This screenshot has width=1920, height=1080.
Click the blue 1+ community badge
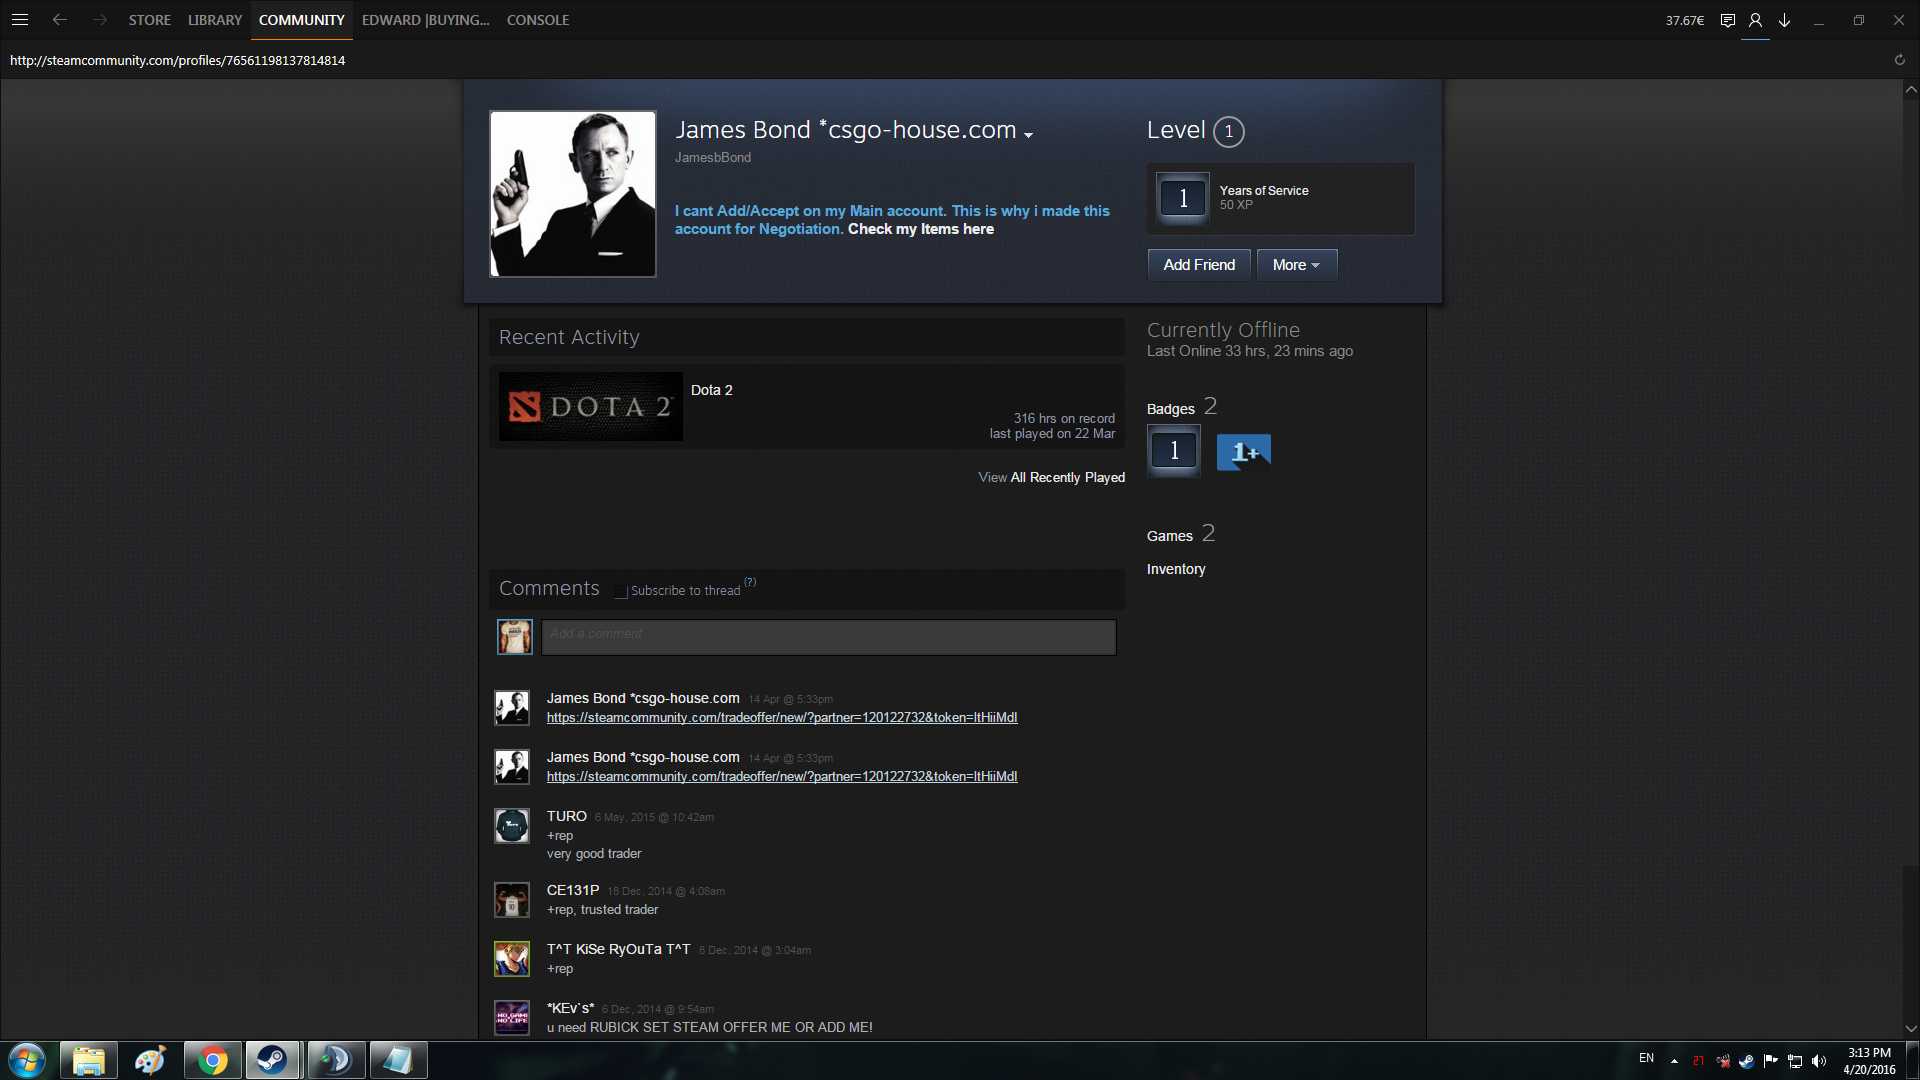pyautogui.click(x=1243, y=452)
